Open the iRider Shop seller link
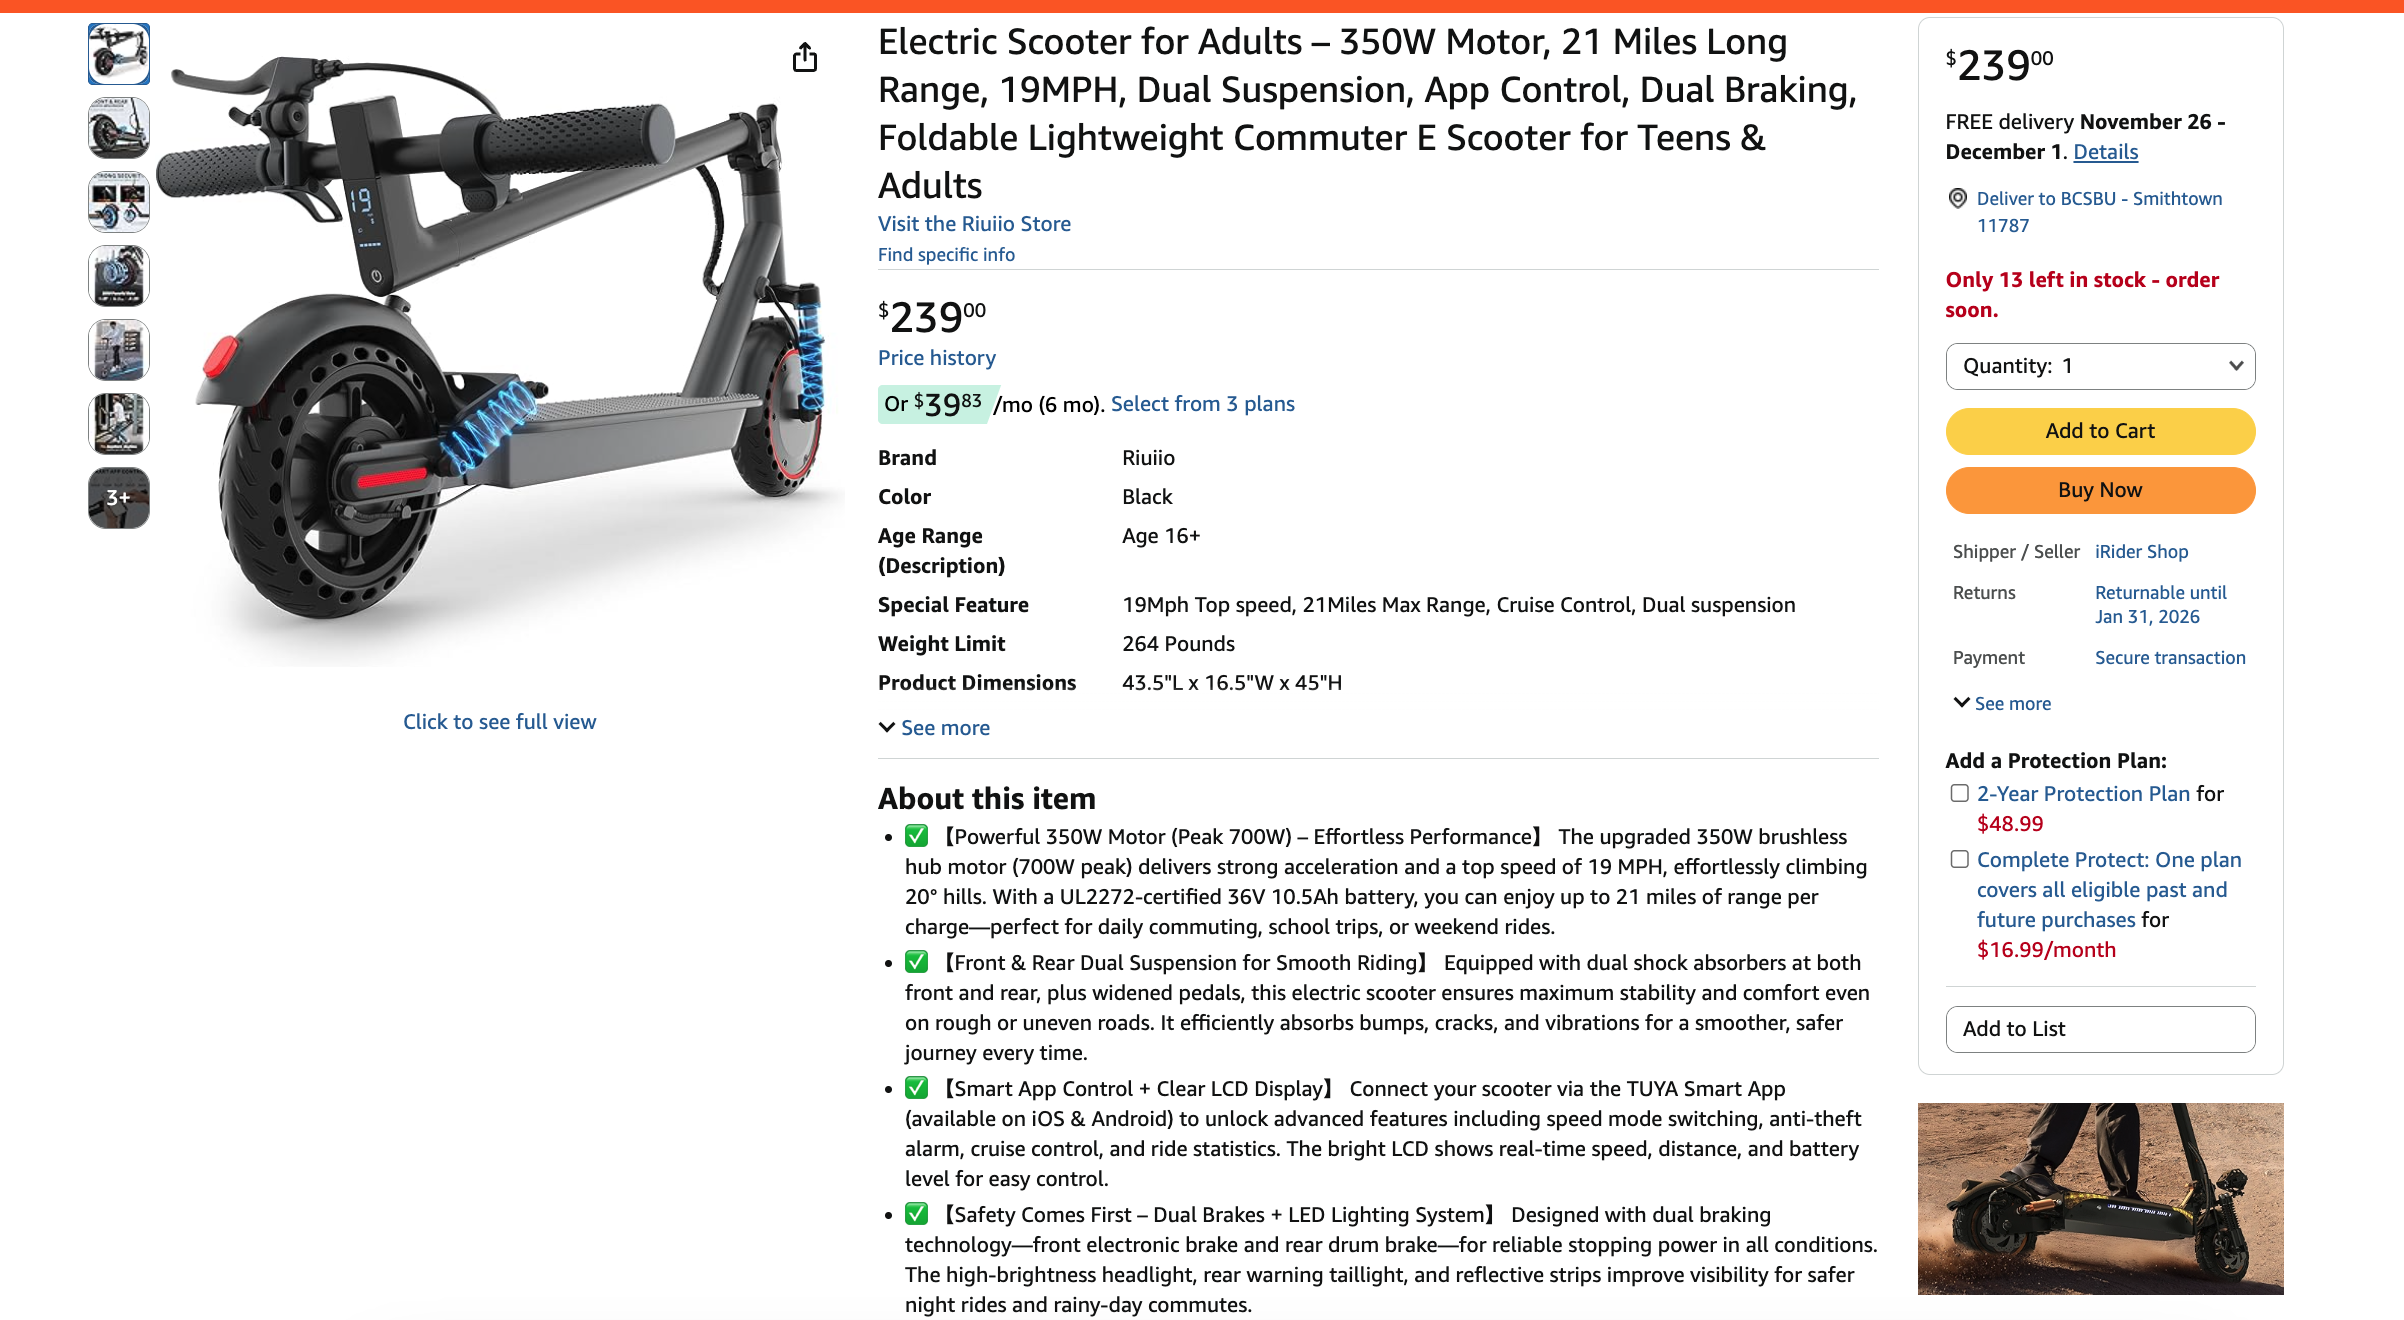The height and width of the screenshot is (1320, 2404). click(2141, 552)
